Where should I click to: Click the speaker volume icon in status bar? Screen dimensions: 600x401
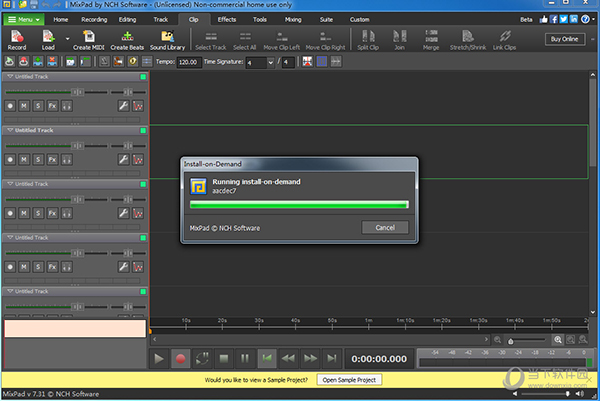(x=580, y=394)
